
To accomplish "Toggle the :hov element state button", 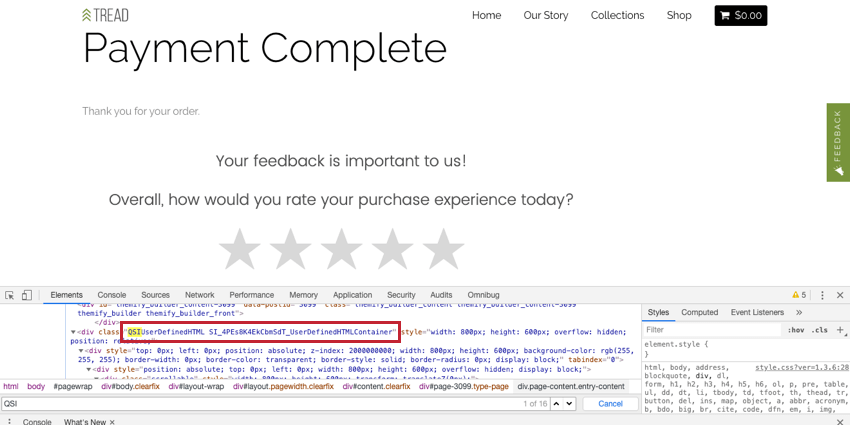I will pyautogui.click(x=796, y=330).
